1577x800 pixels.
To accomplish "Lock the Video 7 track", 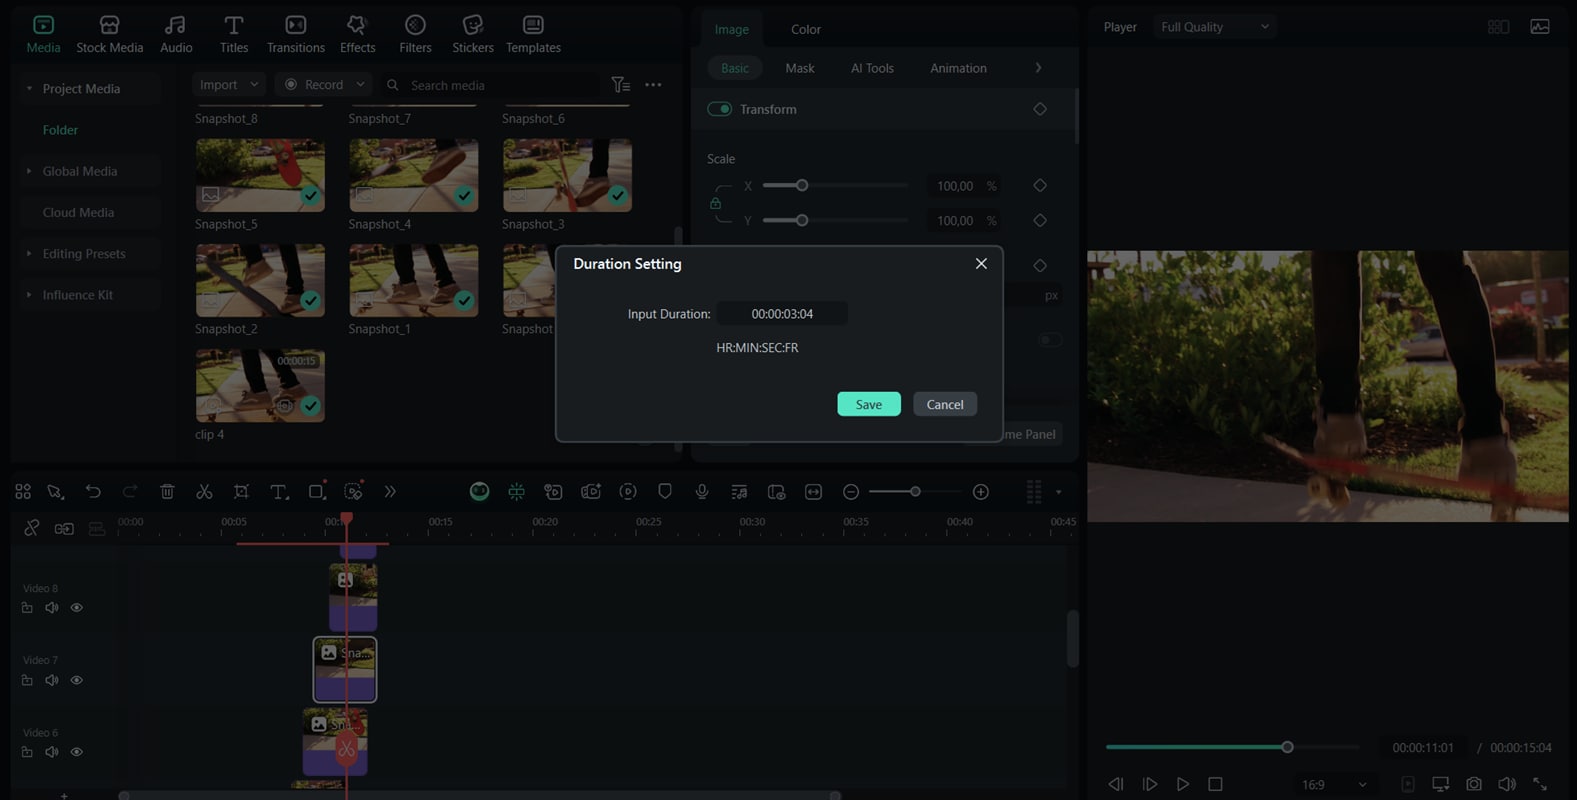I will pyautogui.click(x=27, y=680).
